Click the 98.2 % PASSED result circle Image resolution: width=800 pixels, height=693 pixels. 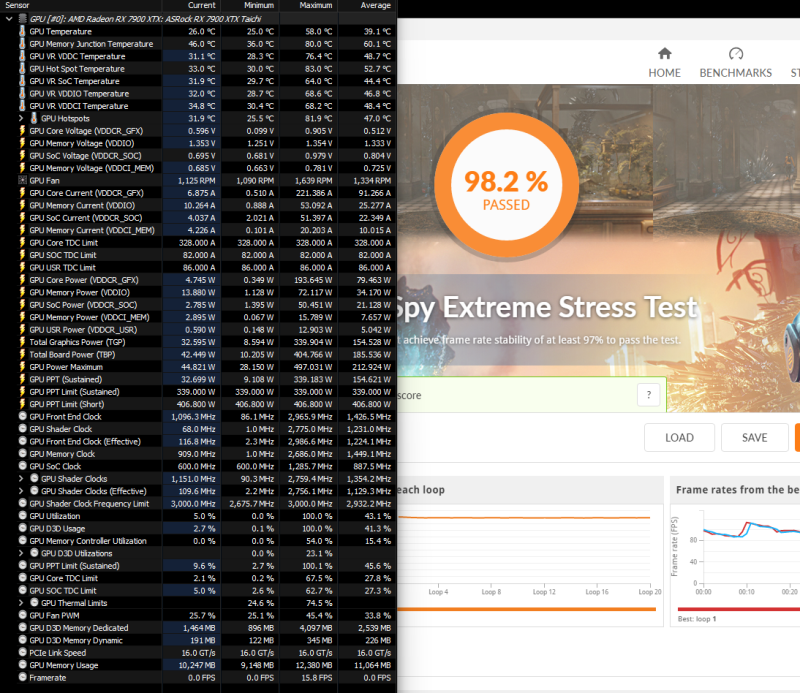tap(506, 186)
